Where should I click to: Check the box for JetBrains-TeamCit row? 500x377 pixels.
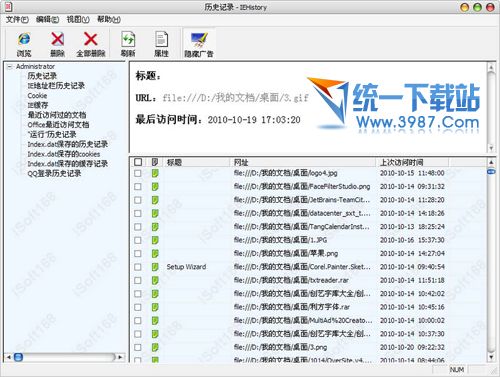point(138,200)
